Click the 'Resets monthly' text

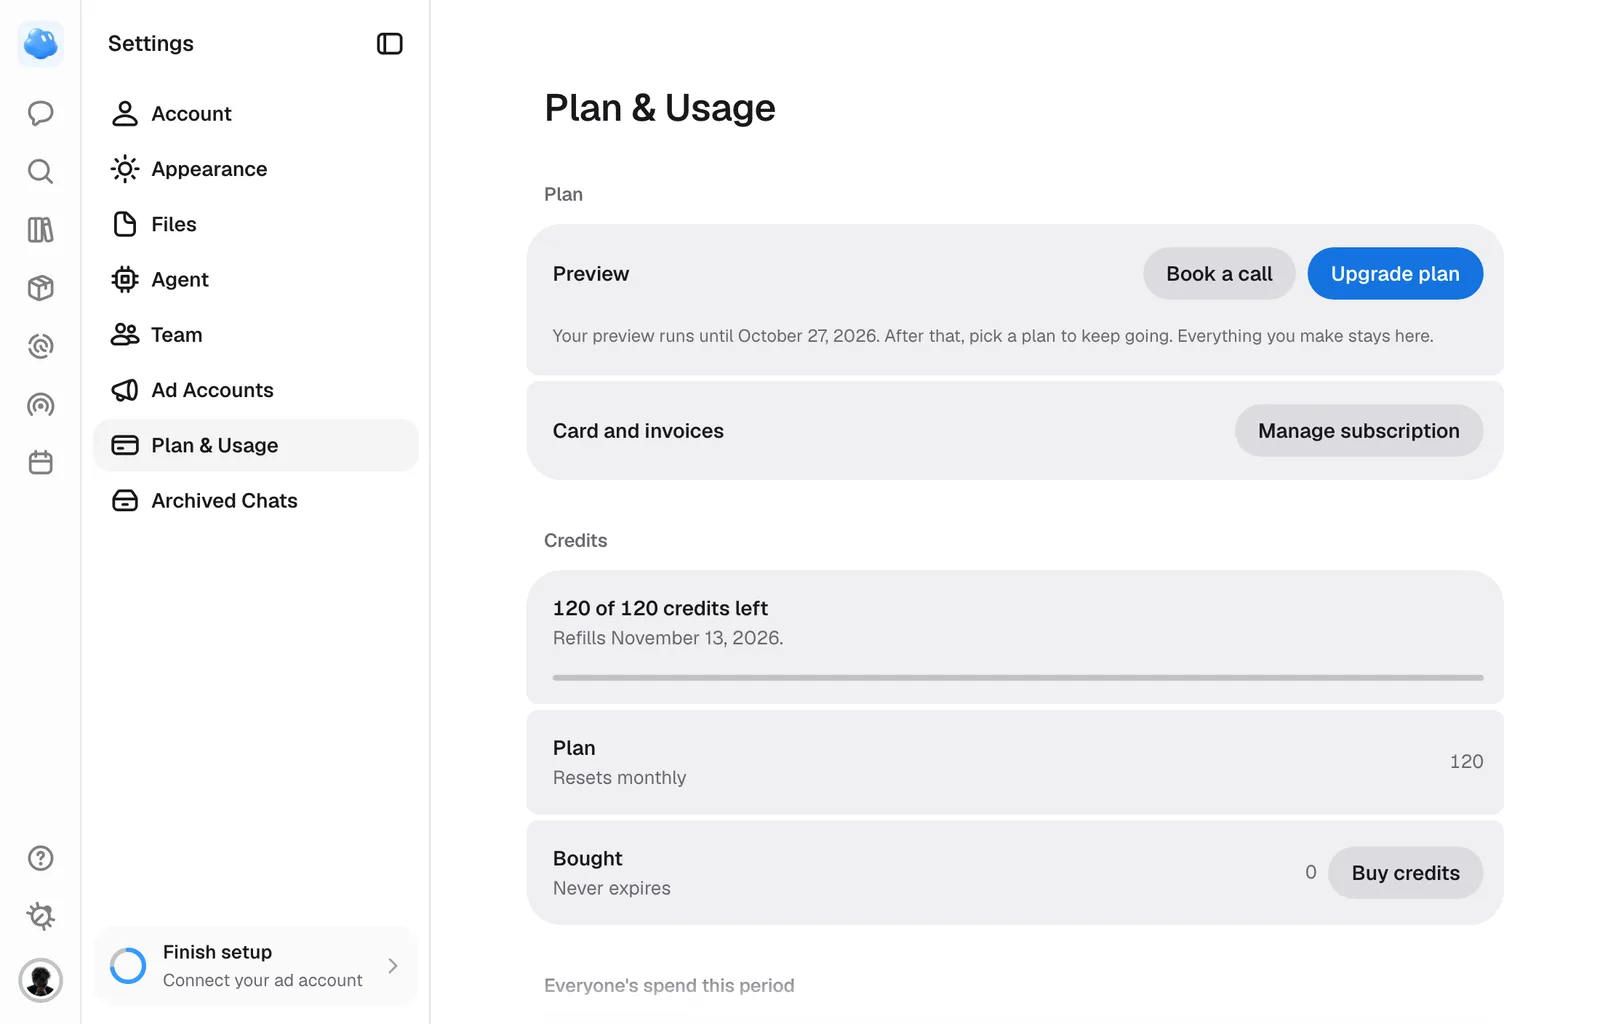click(619, 778)
